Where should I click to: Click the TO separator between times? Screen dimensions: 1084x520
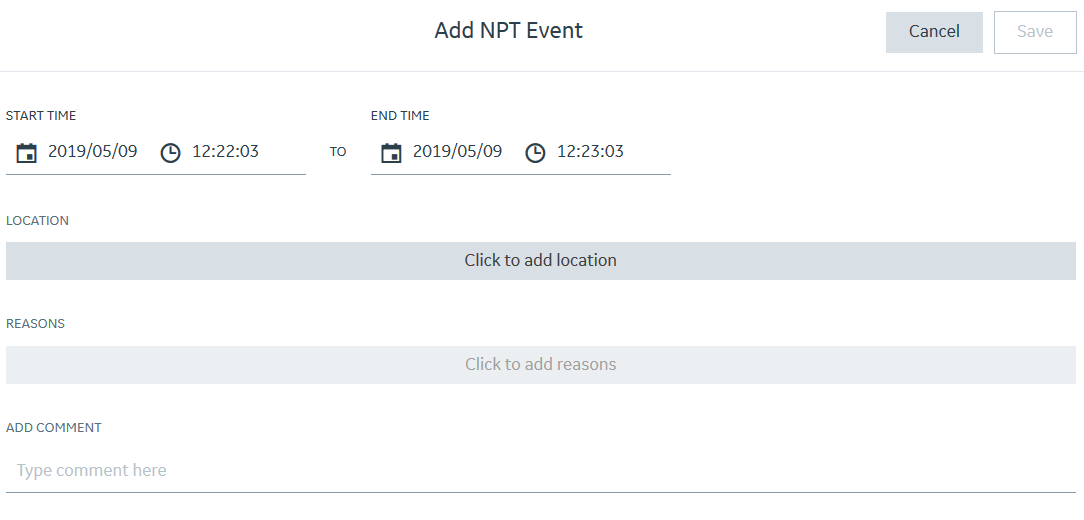point(338,152)
